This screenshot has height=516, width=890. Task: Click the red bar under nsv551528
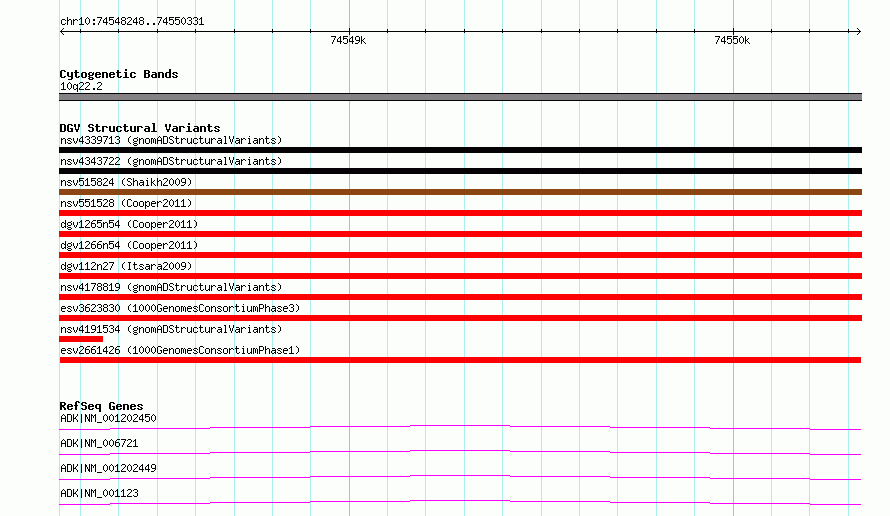pyautogui.click(x=460, y=213)
